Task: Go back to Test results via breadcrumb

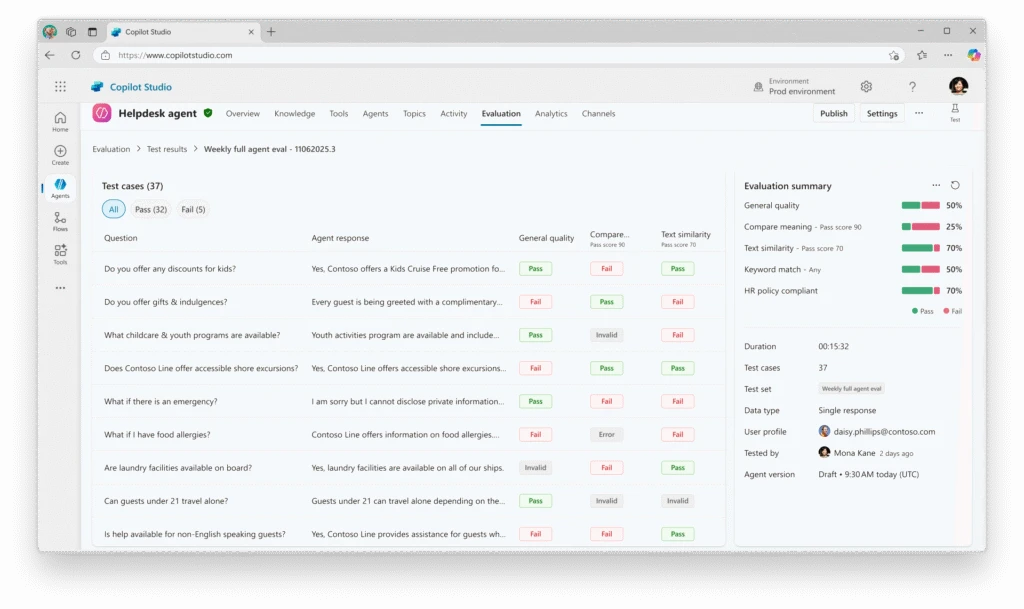Action: (166, 148)
